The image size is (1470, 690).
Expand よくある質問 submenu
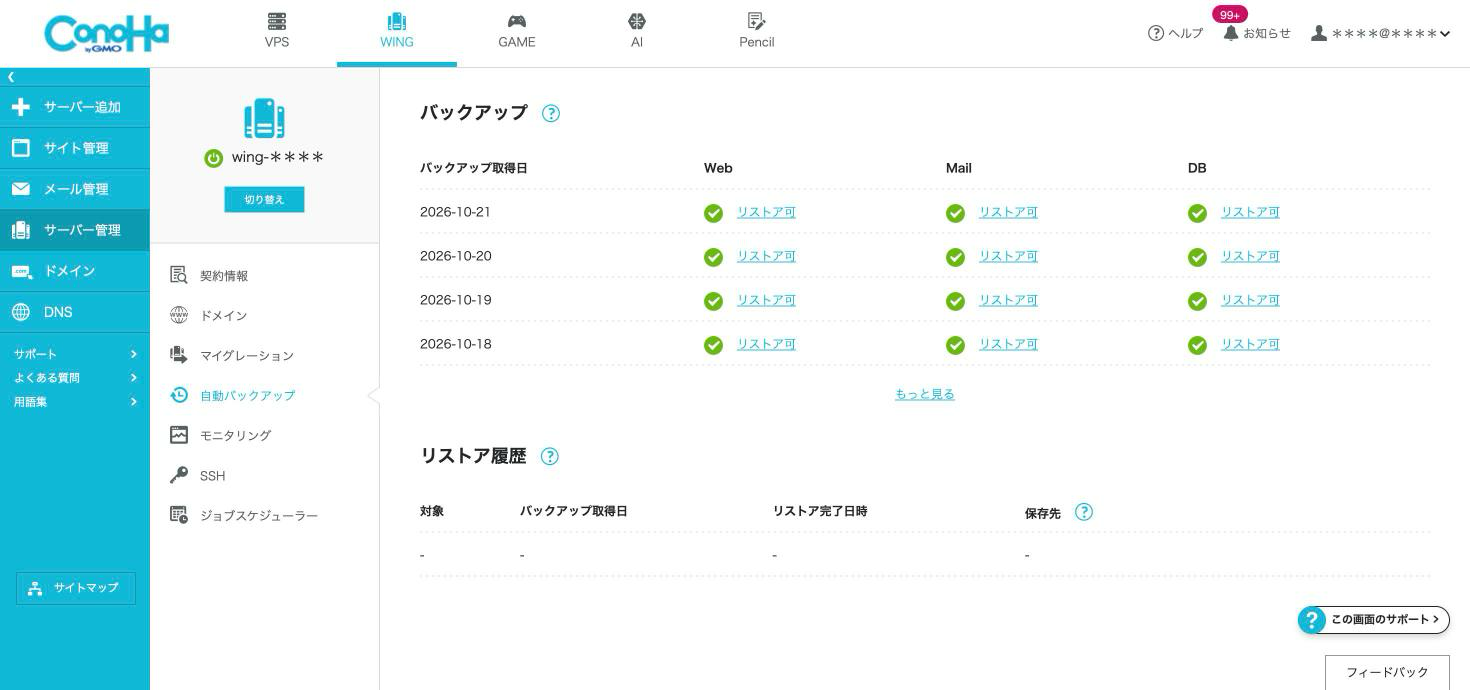pyautogui.click(x=75, y=378)
